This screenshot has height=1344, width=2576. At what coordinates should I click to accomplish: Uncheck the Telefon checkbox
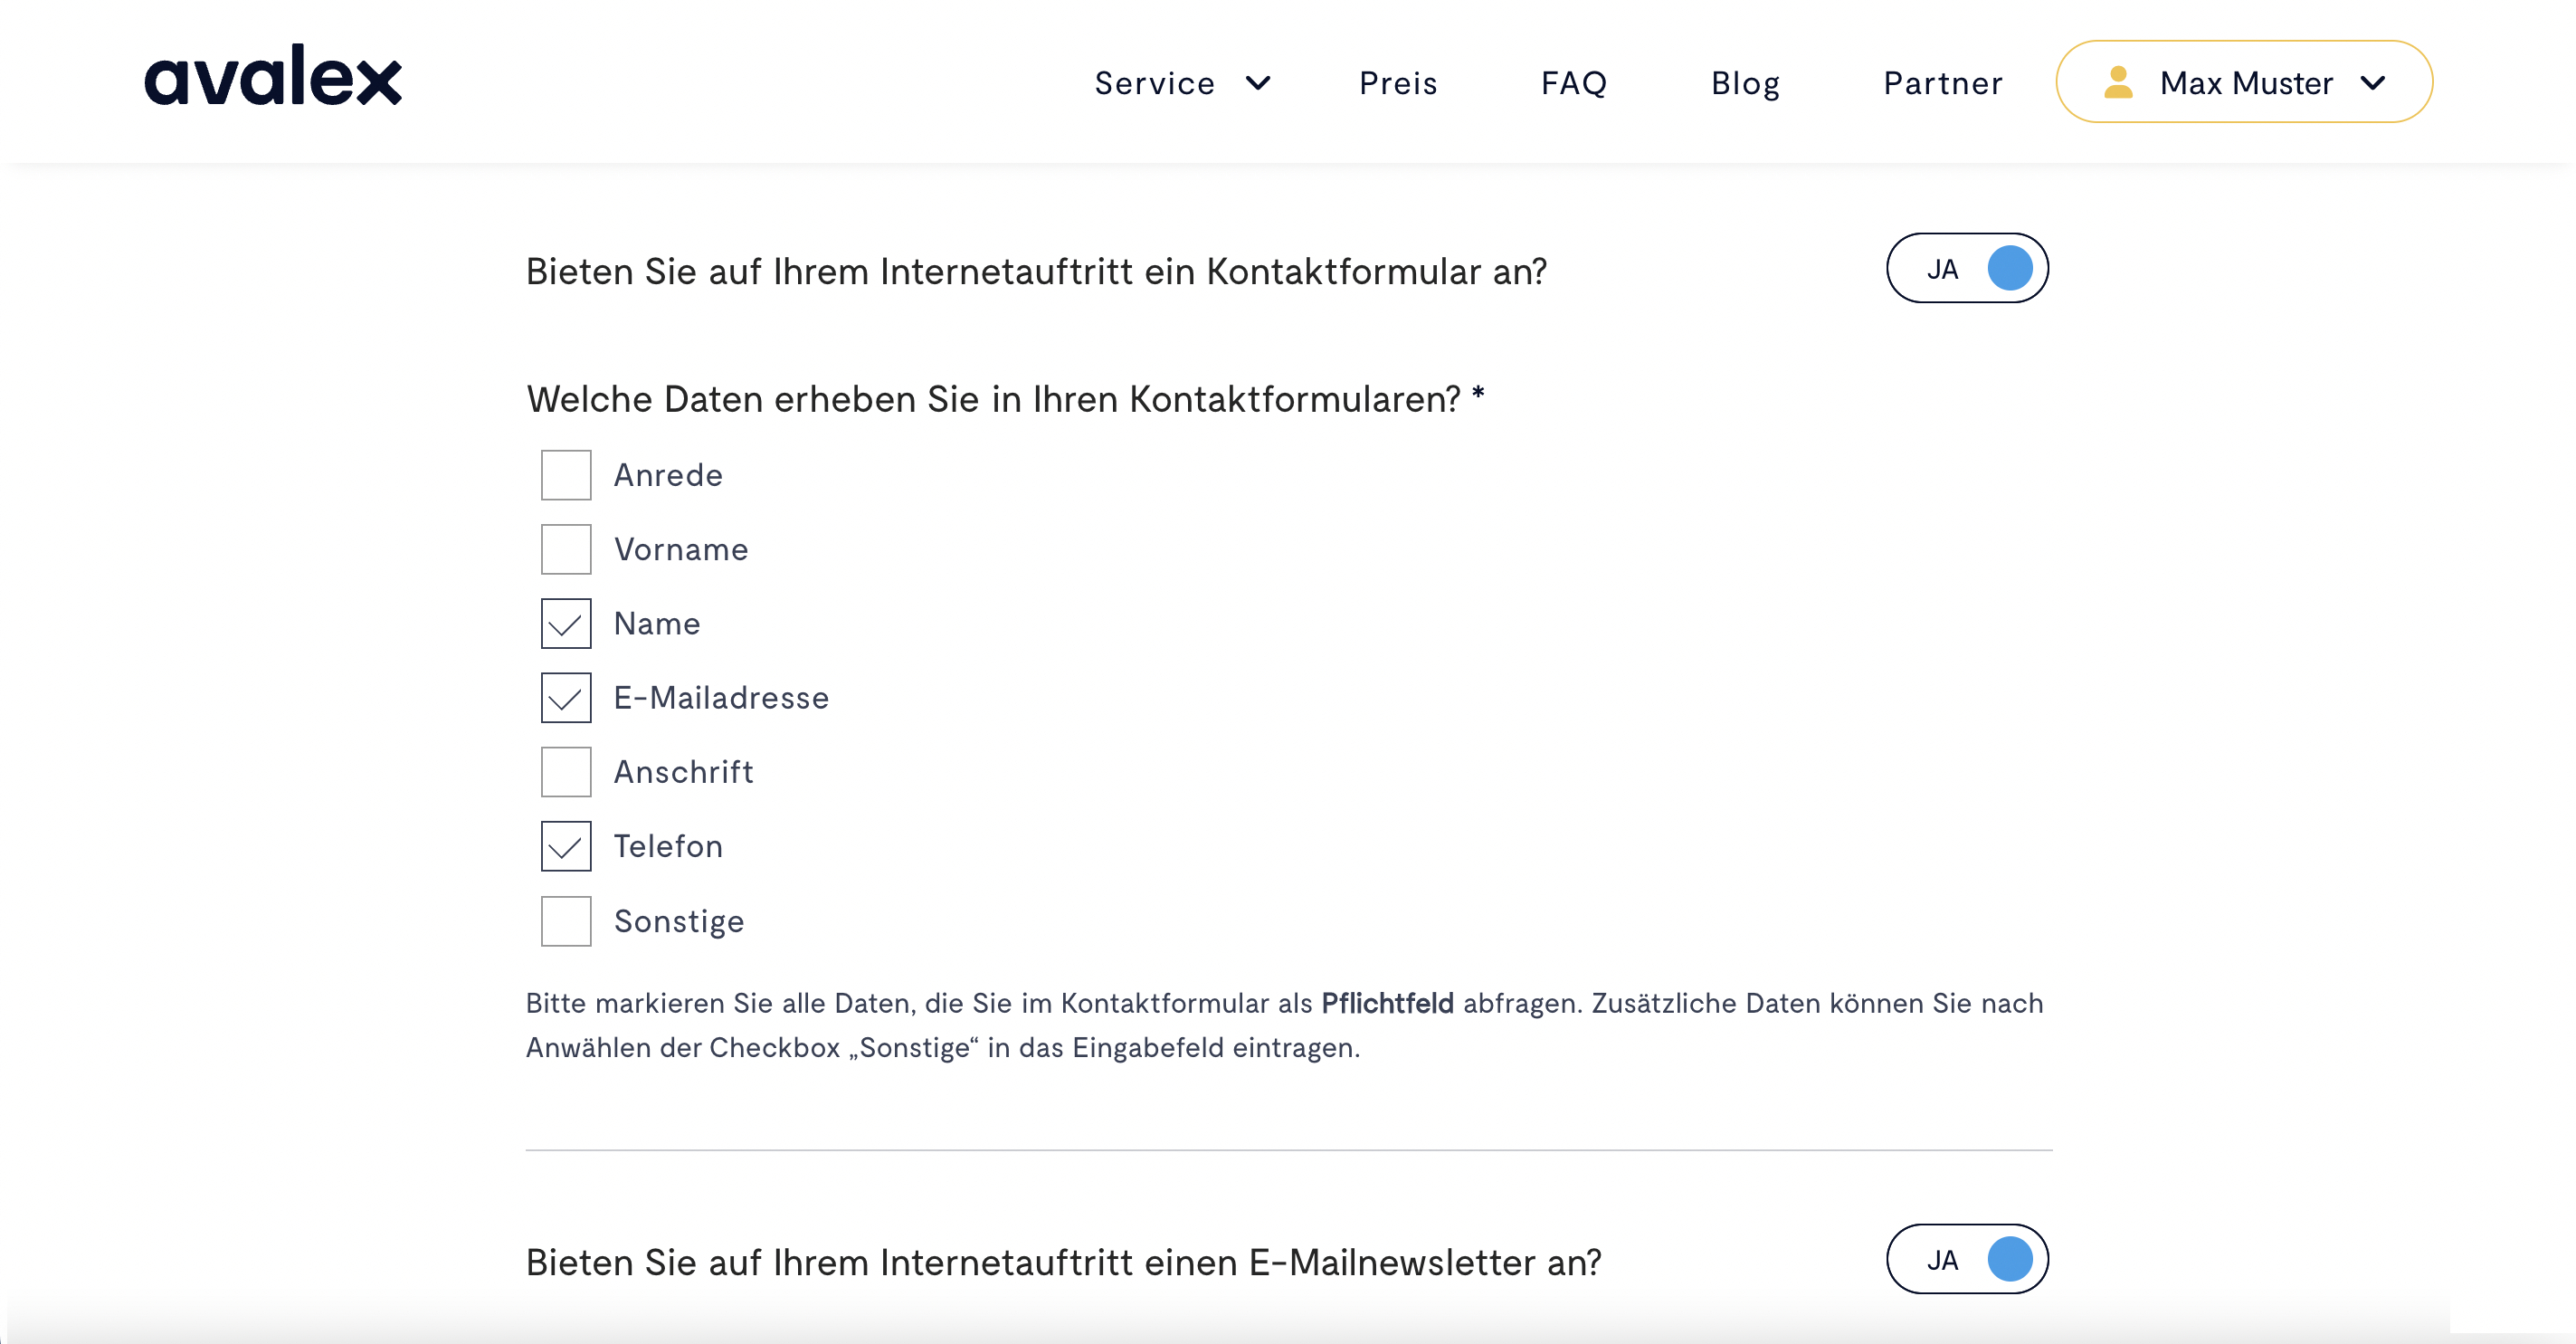coord(565,846)
